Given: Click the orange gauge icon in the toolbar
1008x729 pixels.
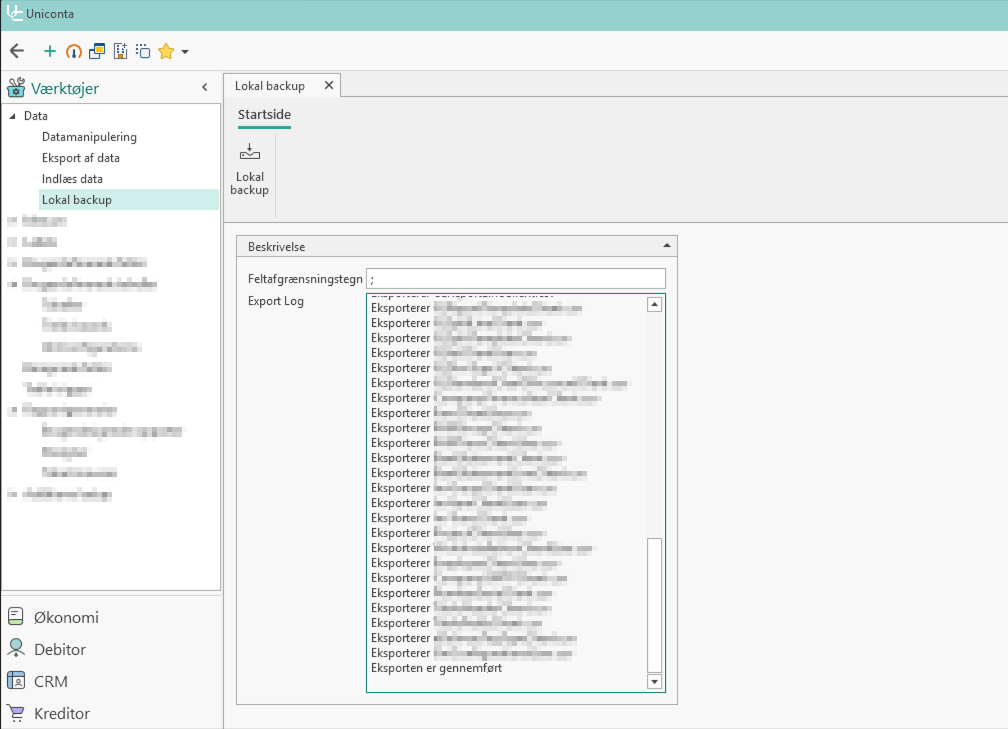Looking at the screenshot, I should 73,50.
